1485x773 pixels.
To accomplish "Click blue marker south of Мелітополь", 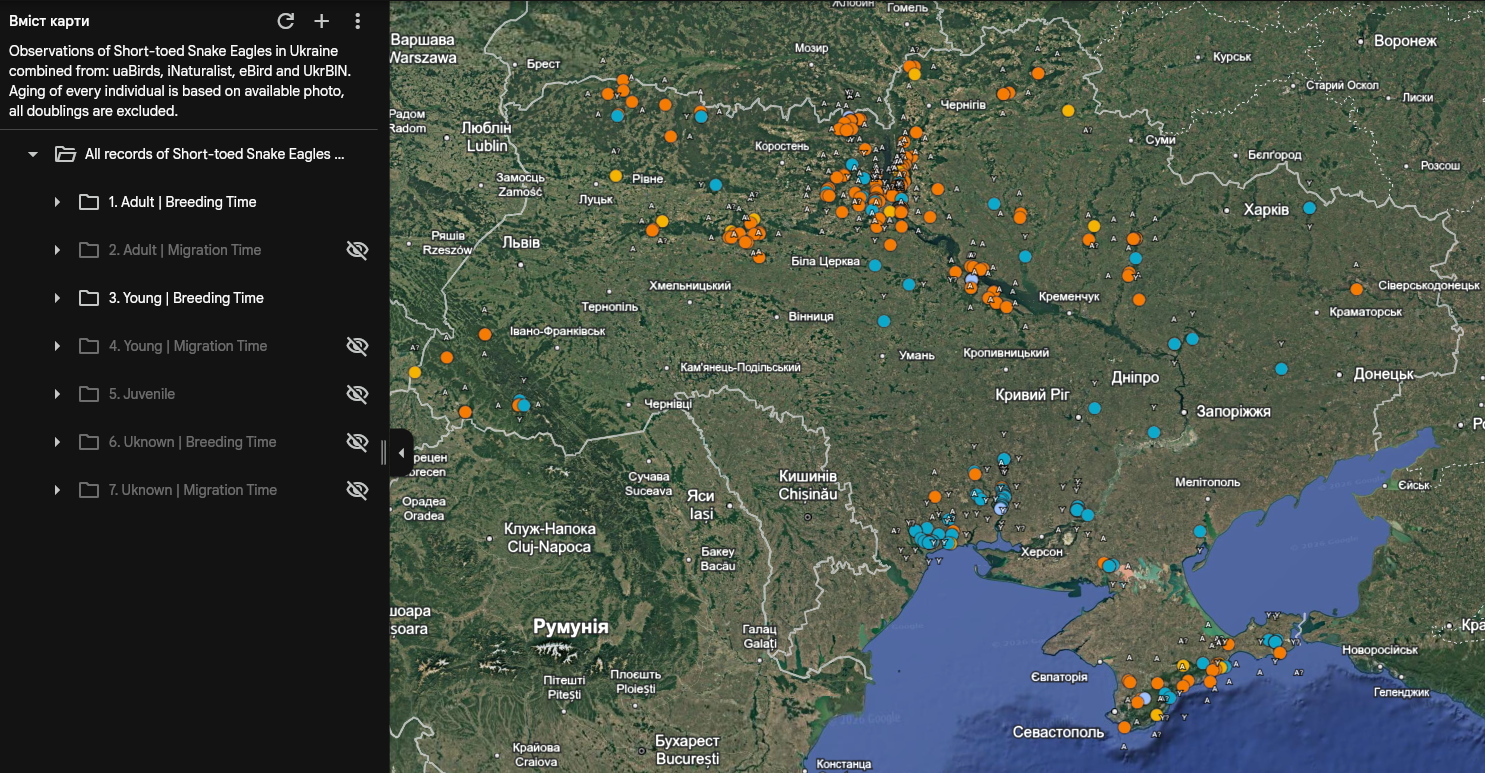I will [x=1200, y=531].
